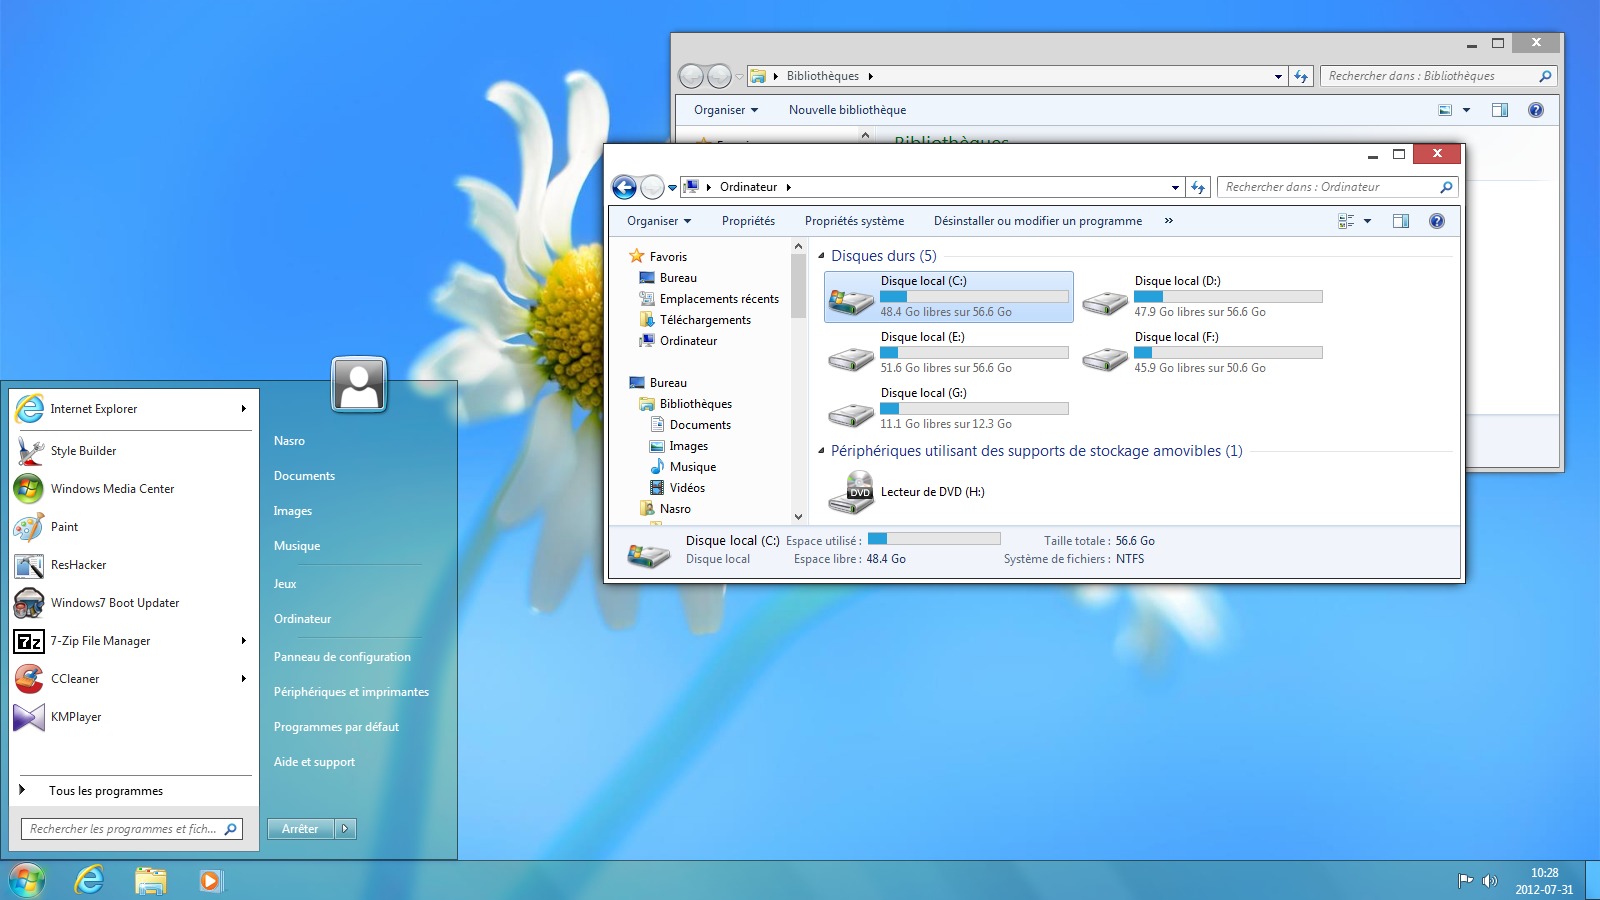The image size is (1600, 900).
Task: Open ResHacker from the Start menu
Action: pyautogui.click(x=132, y=565)
